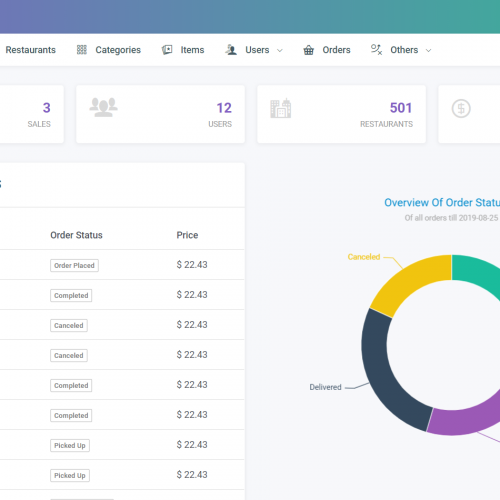Click the Delivered chart label
500x500 pixels.
point(325,387)
